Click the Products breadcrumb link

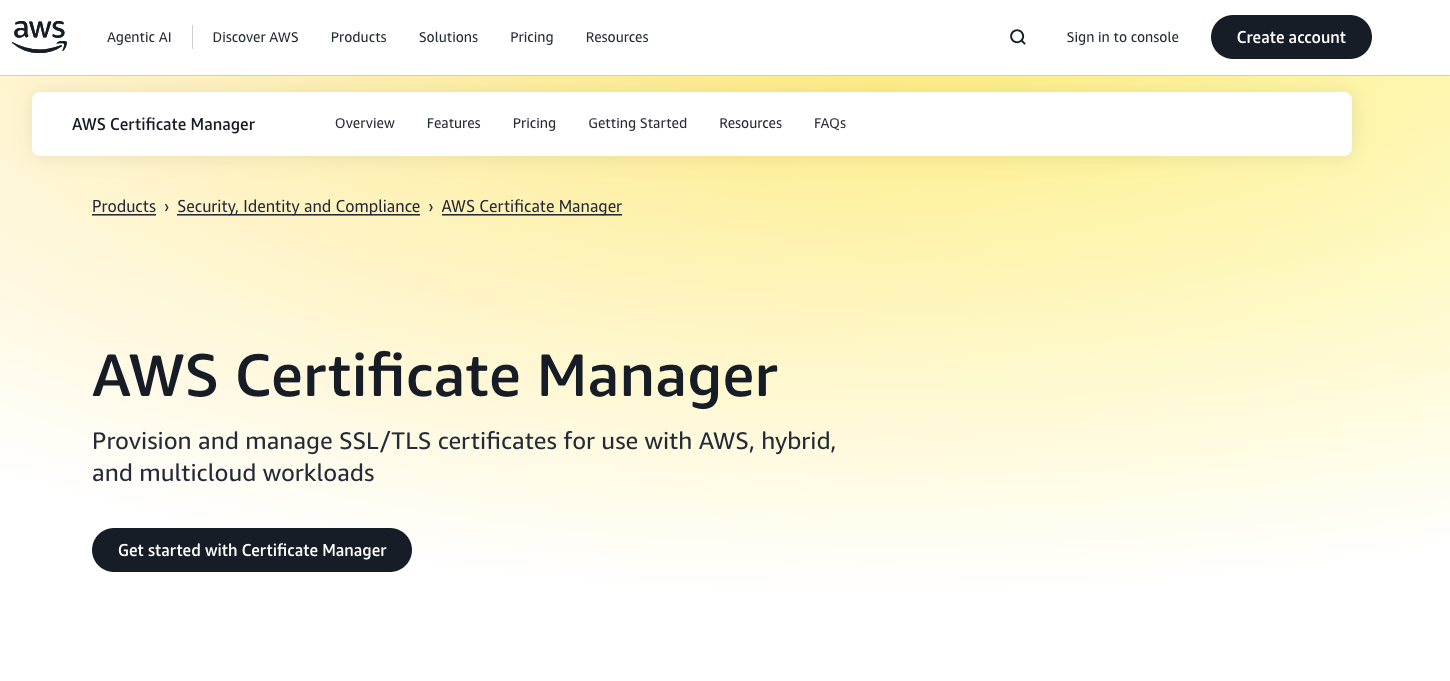(124, 206)
